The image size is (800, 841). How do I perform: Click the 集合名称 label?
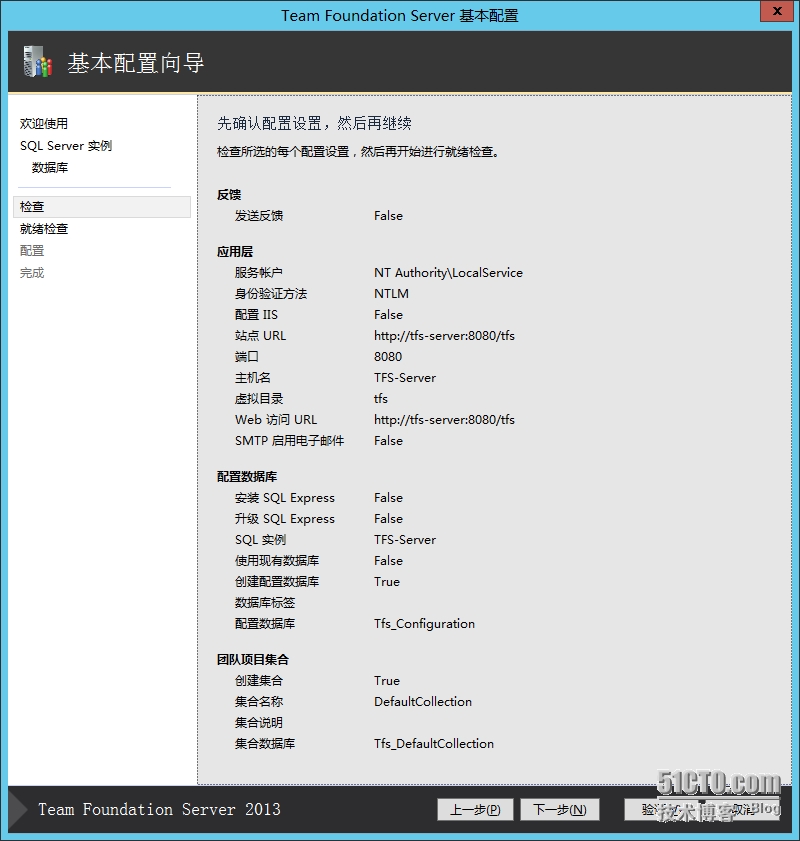[258, 702]
